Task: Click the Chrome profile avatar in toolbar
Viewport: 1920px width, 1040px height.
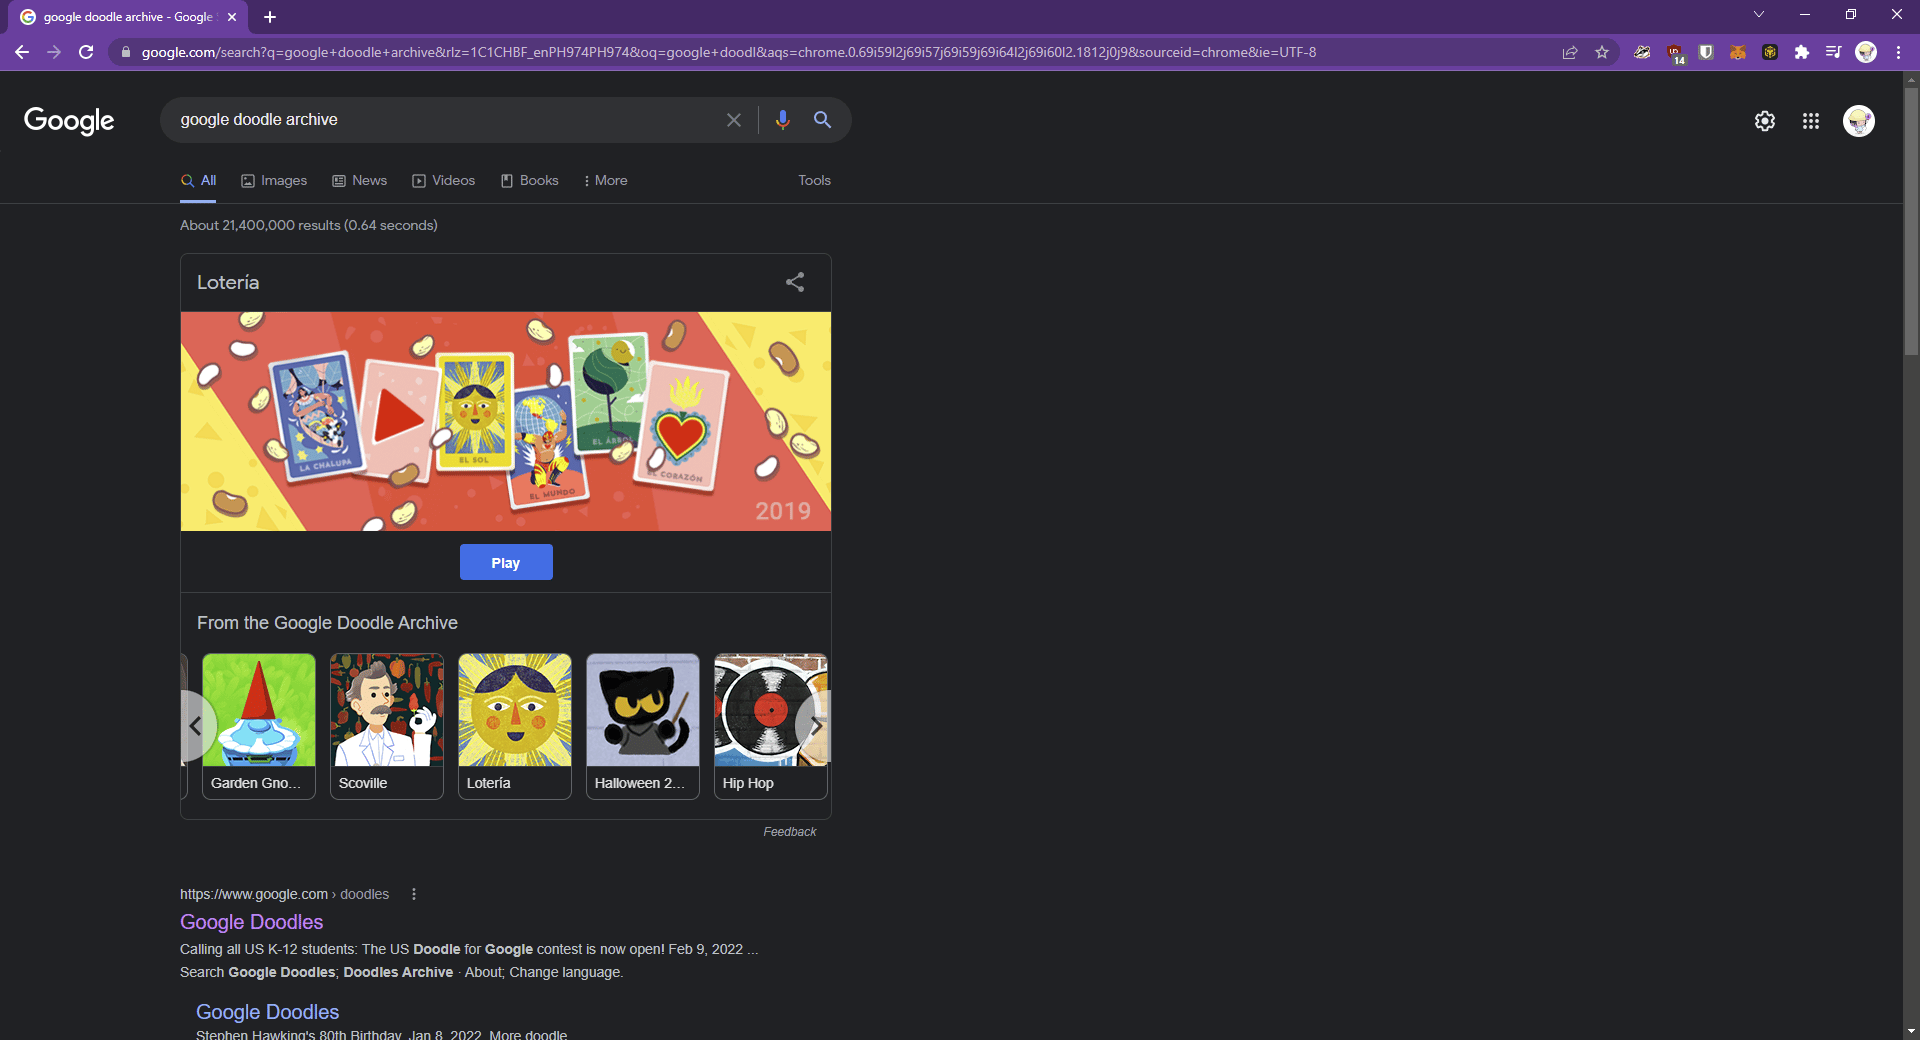Action: pos(1866,52)
